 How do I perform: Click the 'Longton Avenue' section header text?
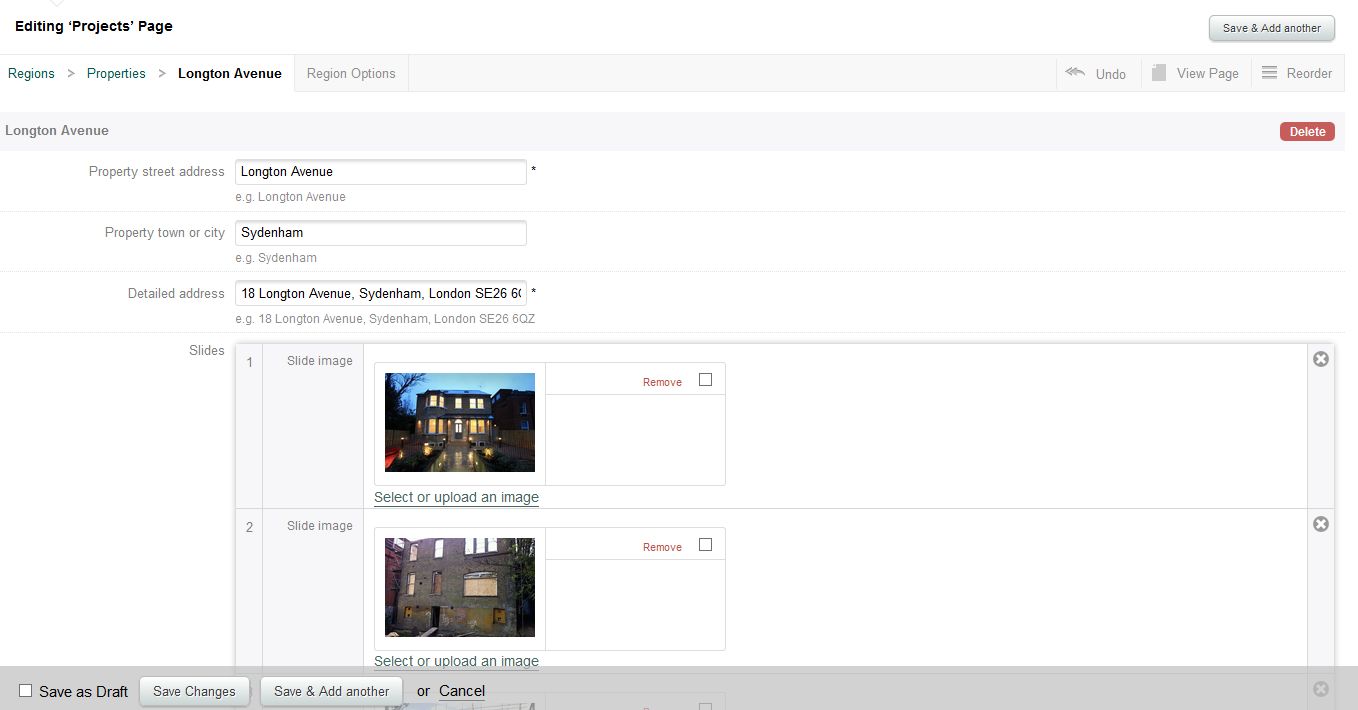[x=57, y=131]
